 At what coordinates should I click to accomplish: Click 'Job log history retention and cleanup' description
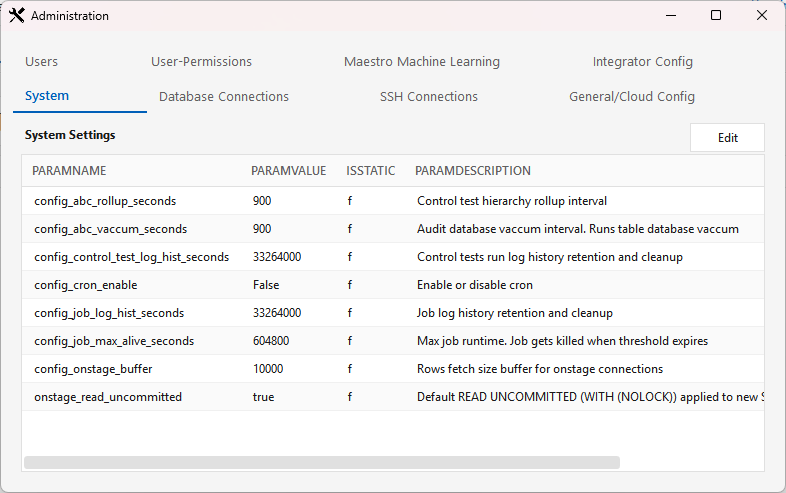click(515, 313)
